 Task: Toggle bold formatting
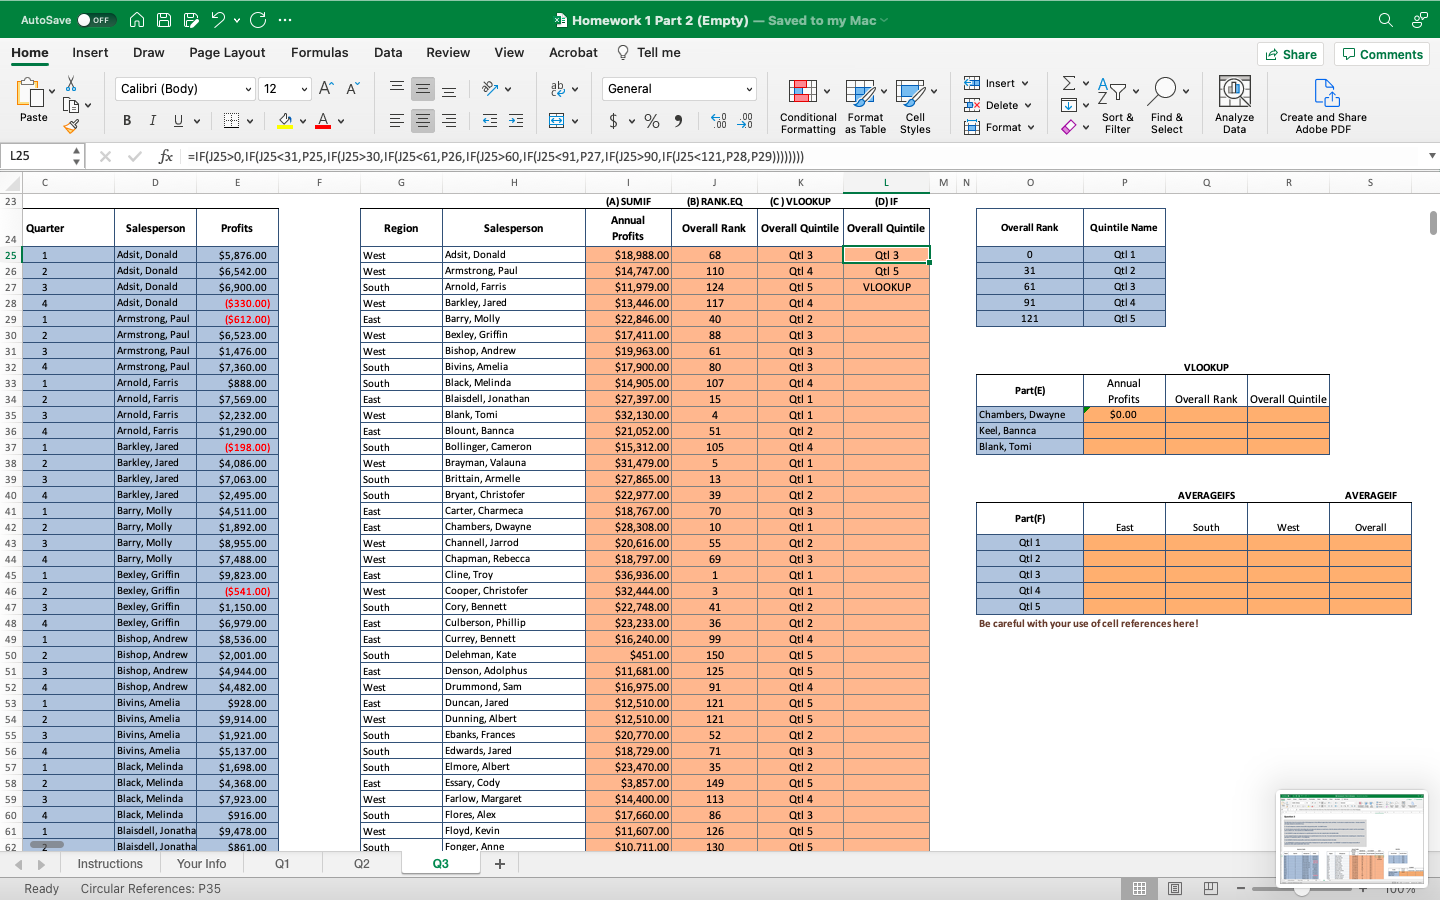pos(126,119)
